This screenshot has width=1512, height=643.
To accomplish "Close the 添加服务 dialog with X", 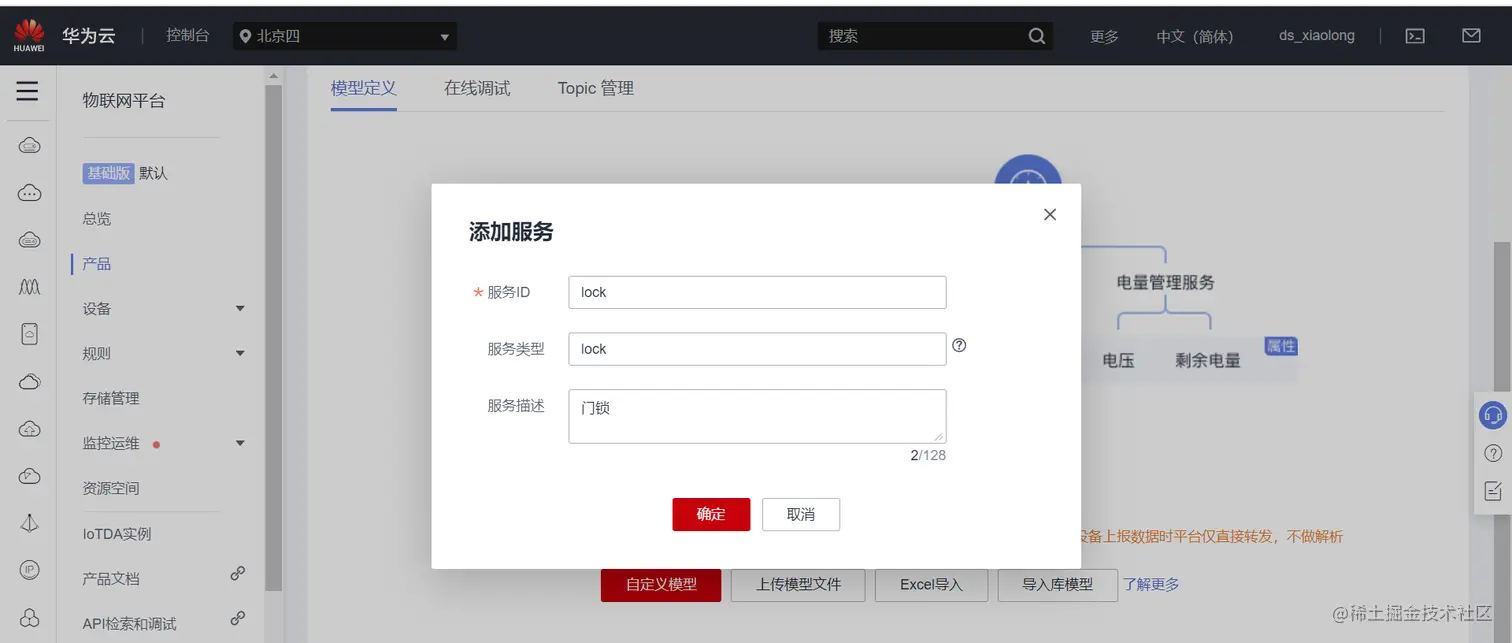I will pyautogui.click(x=1050, y=214).
